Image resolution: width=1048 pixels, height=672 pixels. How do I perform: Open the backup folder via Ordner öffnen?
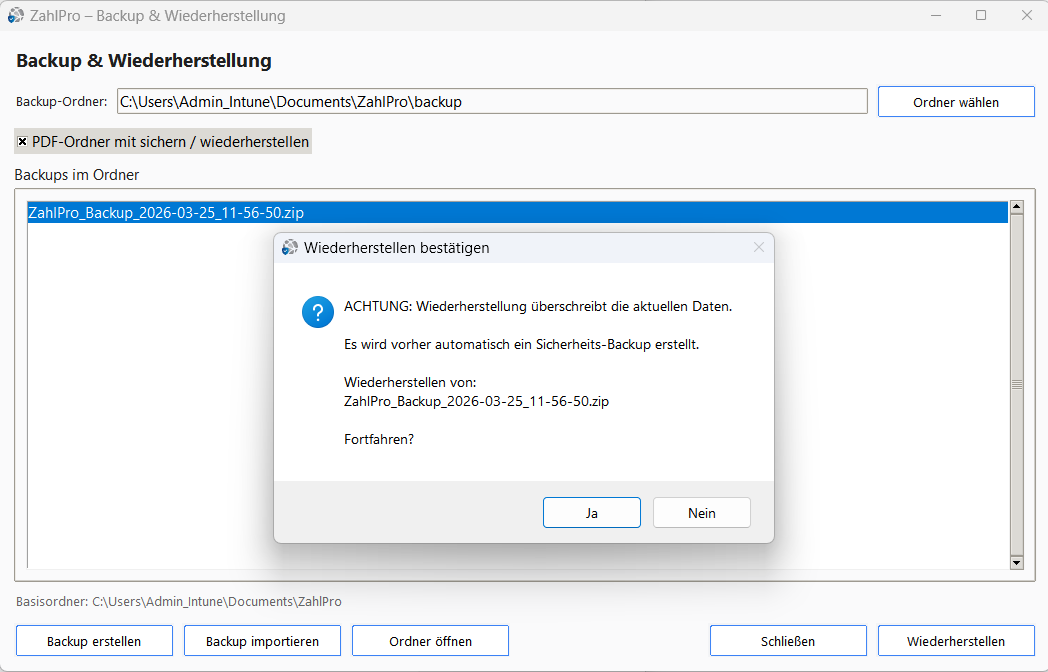[x=430, y=640]
